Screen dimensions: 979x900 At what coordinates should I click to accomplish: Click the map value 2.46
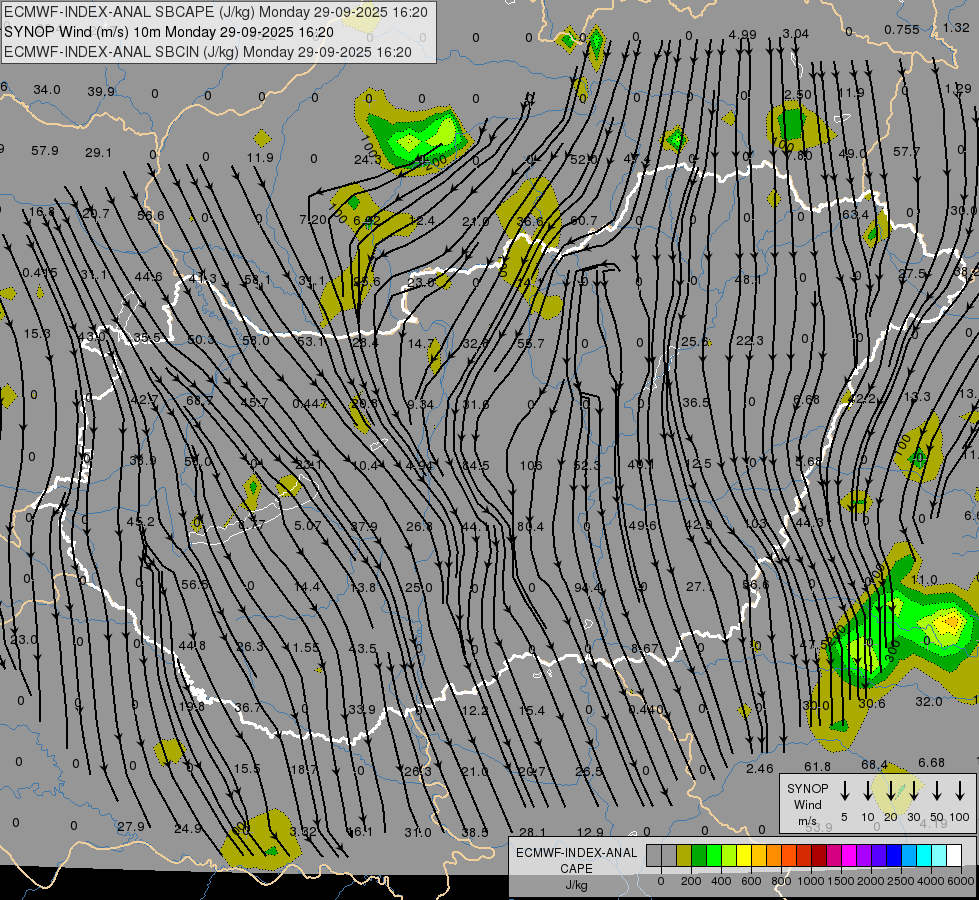pyautogui.click(x=759, y=768)
